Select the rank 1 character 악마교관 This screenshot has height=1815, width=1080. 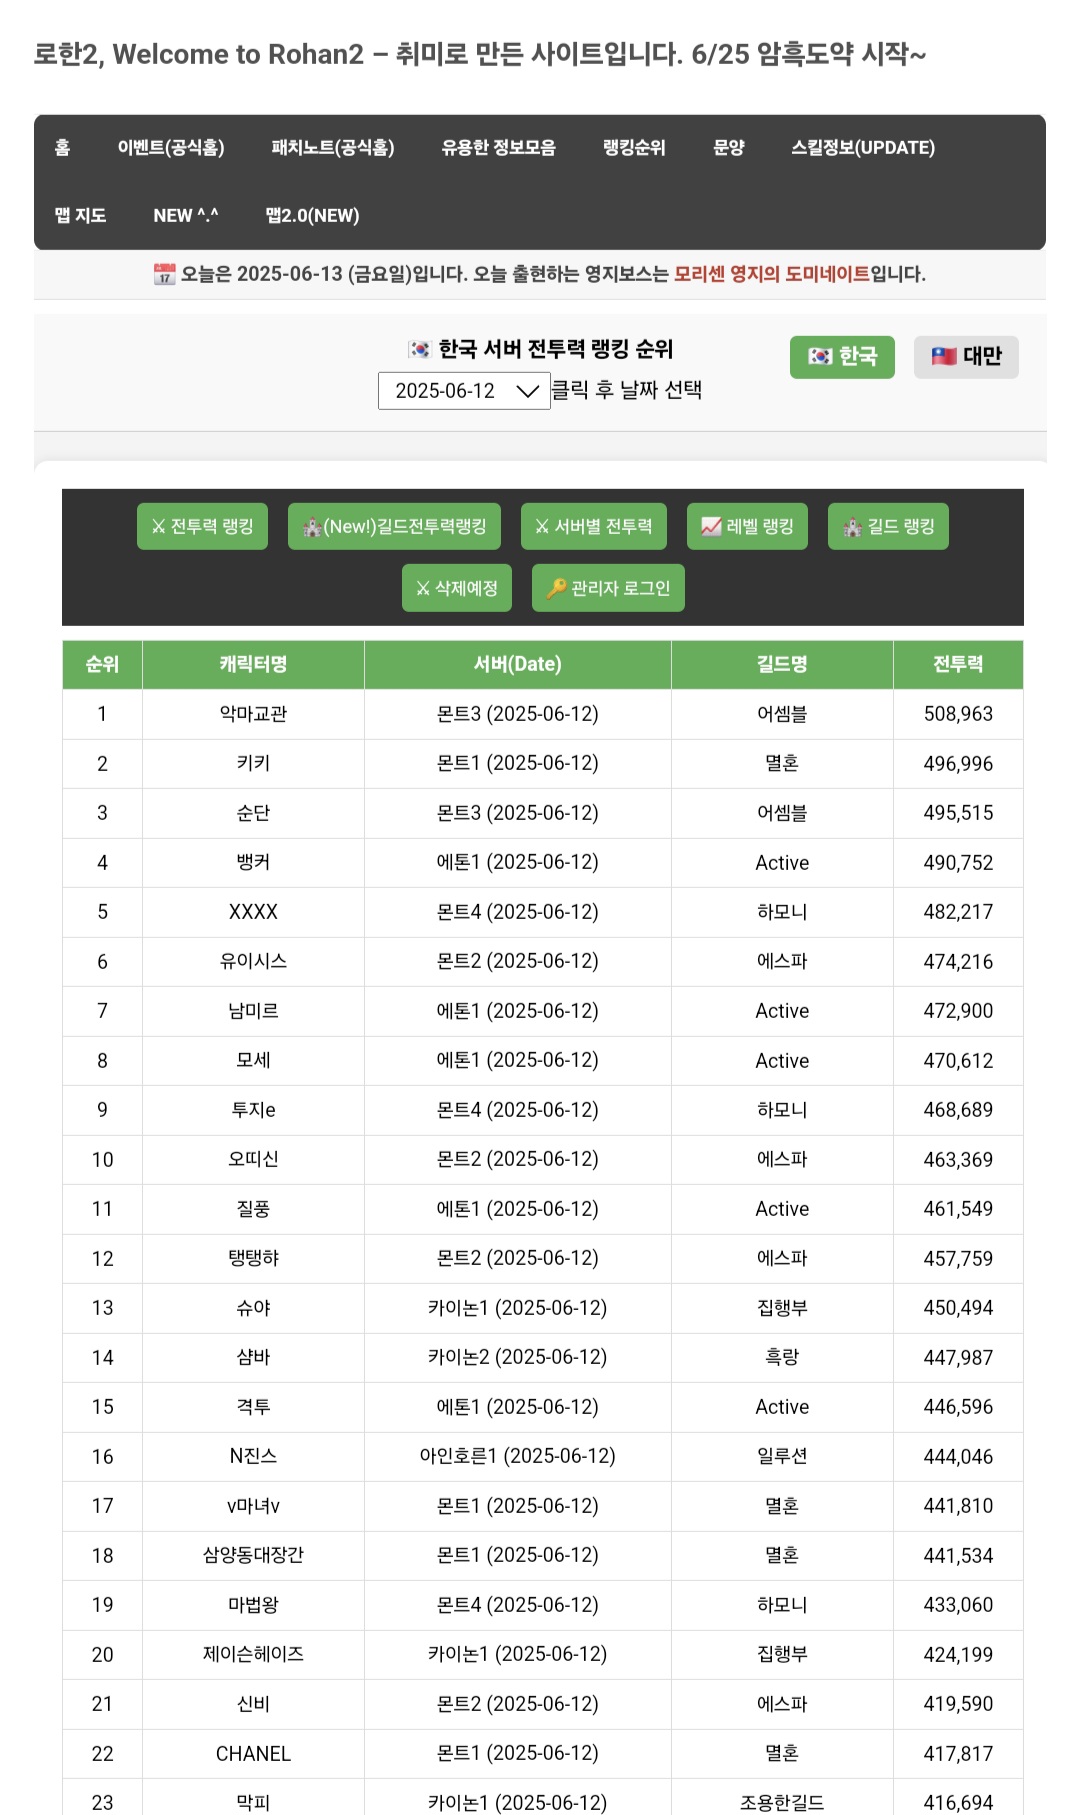[x=253, y=714]
